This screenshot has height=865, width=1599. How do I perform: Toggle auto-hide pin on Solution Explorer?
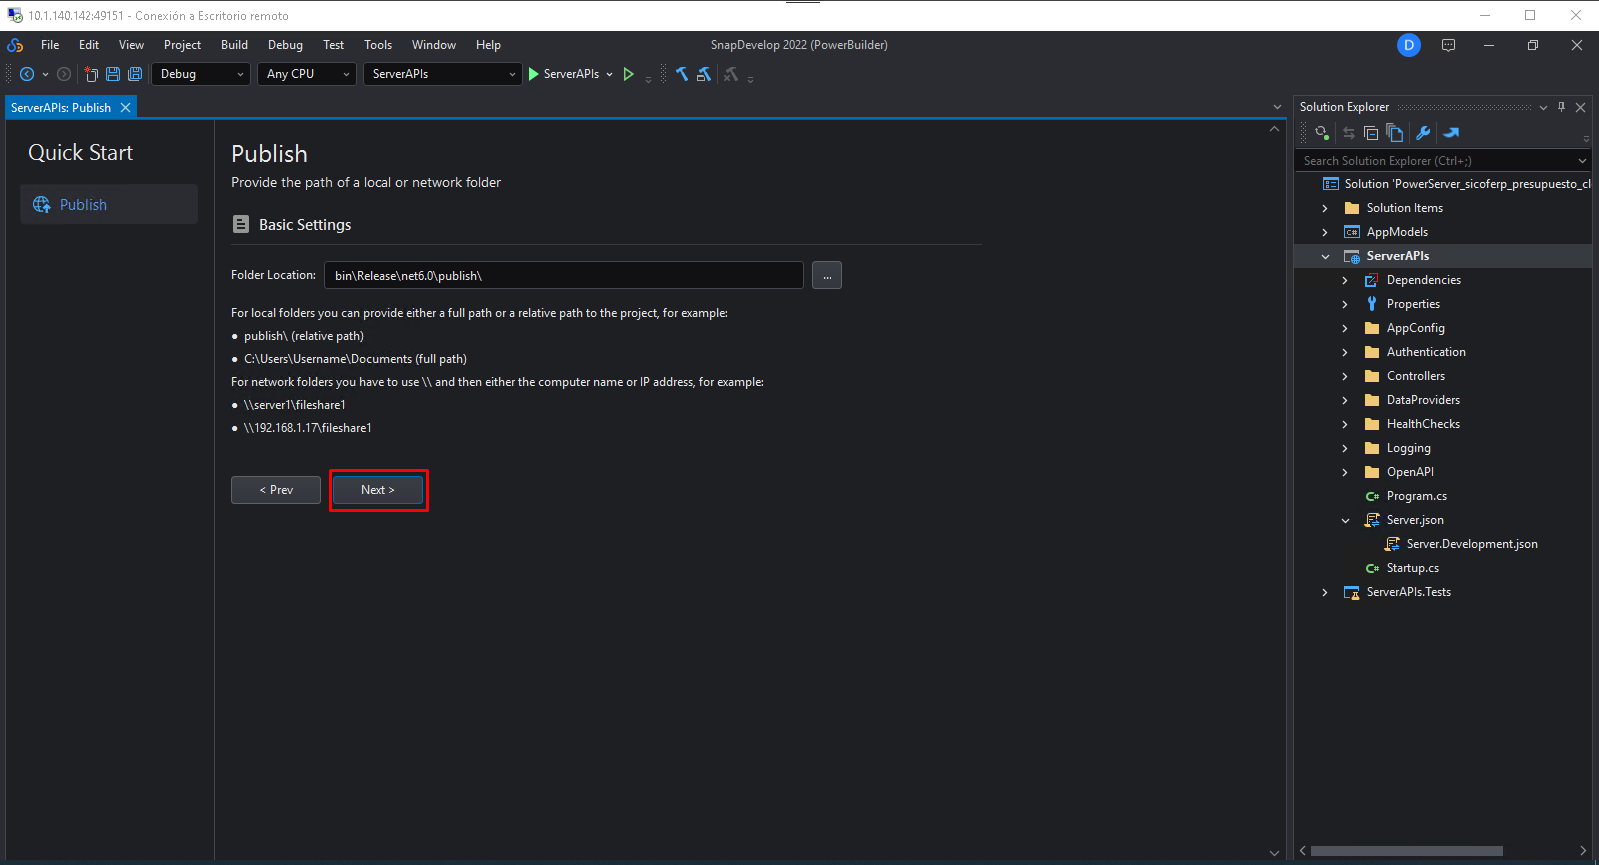pos(1561,107)
